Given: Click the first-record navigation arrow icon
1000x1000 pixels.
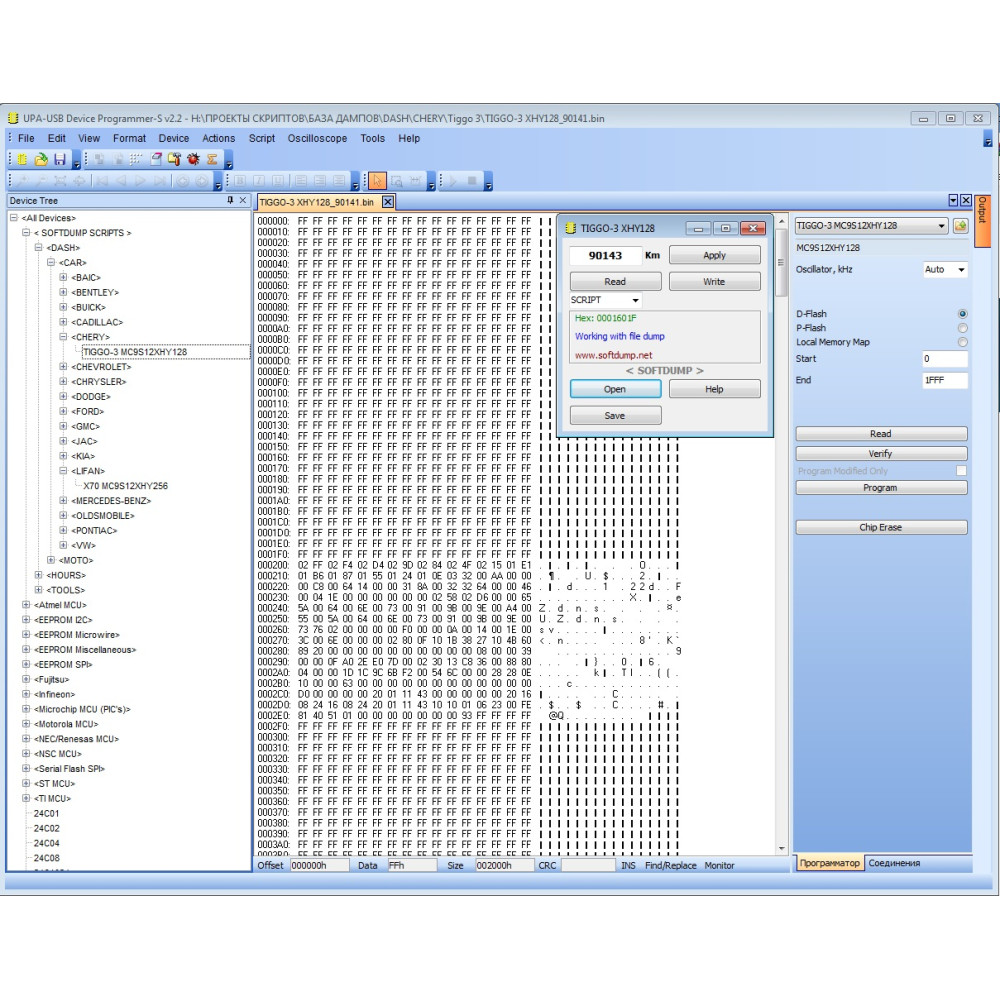Looking at the screenshot, I should tap(101, 181).
